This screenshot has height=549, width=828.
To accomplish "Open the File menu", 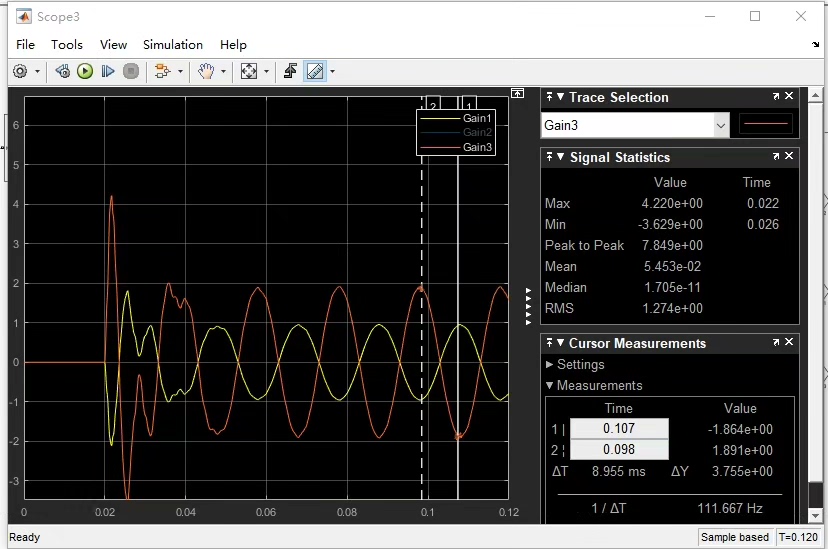I will [25, 45].
